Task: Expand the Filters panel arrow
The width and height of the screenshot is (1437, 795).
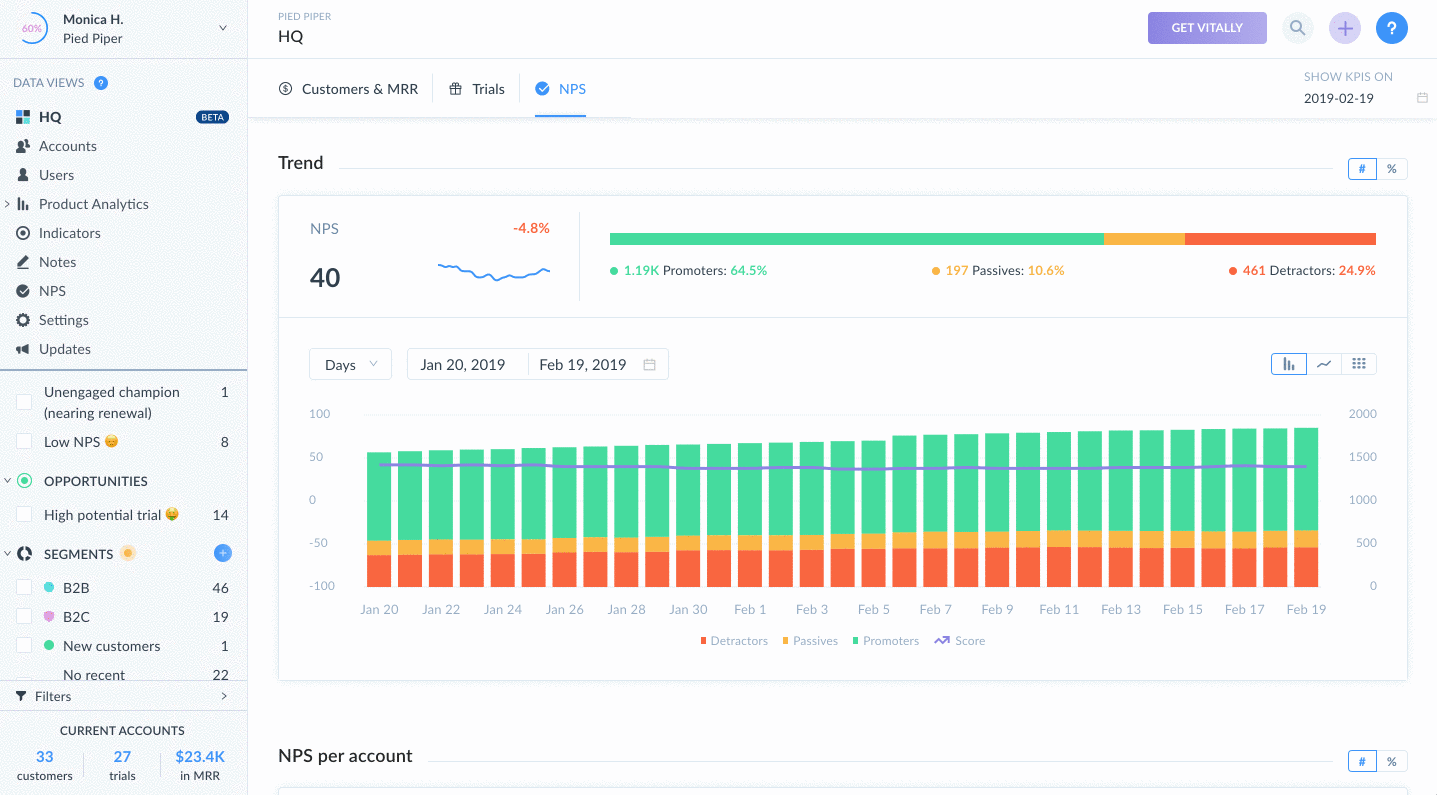Action: tap(224, 696)
